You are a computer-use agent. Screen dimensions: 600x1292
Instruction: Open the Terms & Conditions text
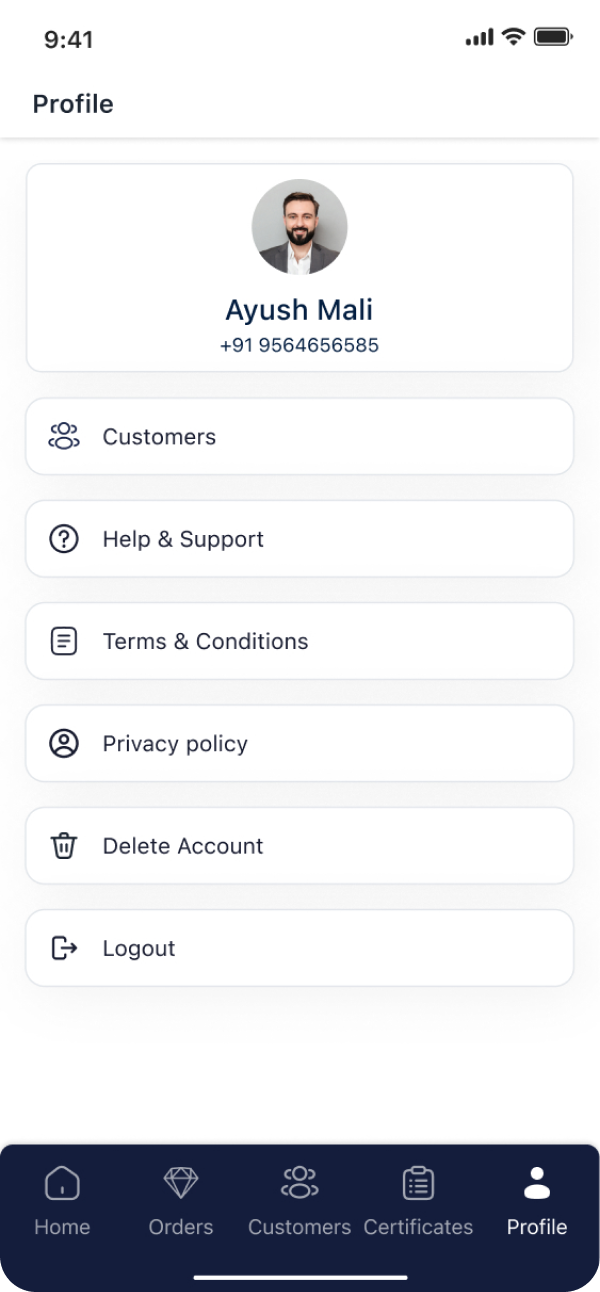205,641
